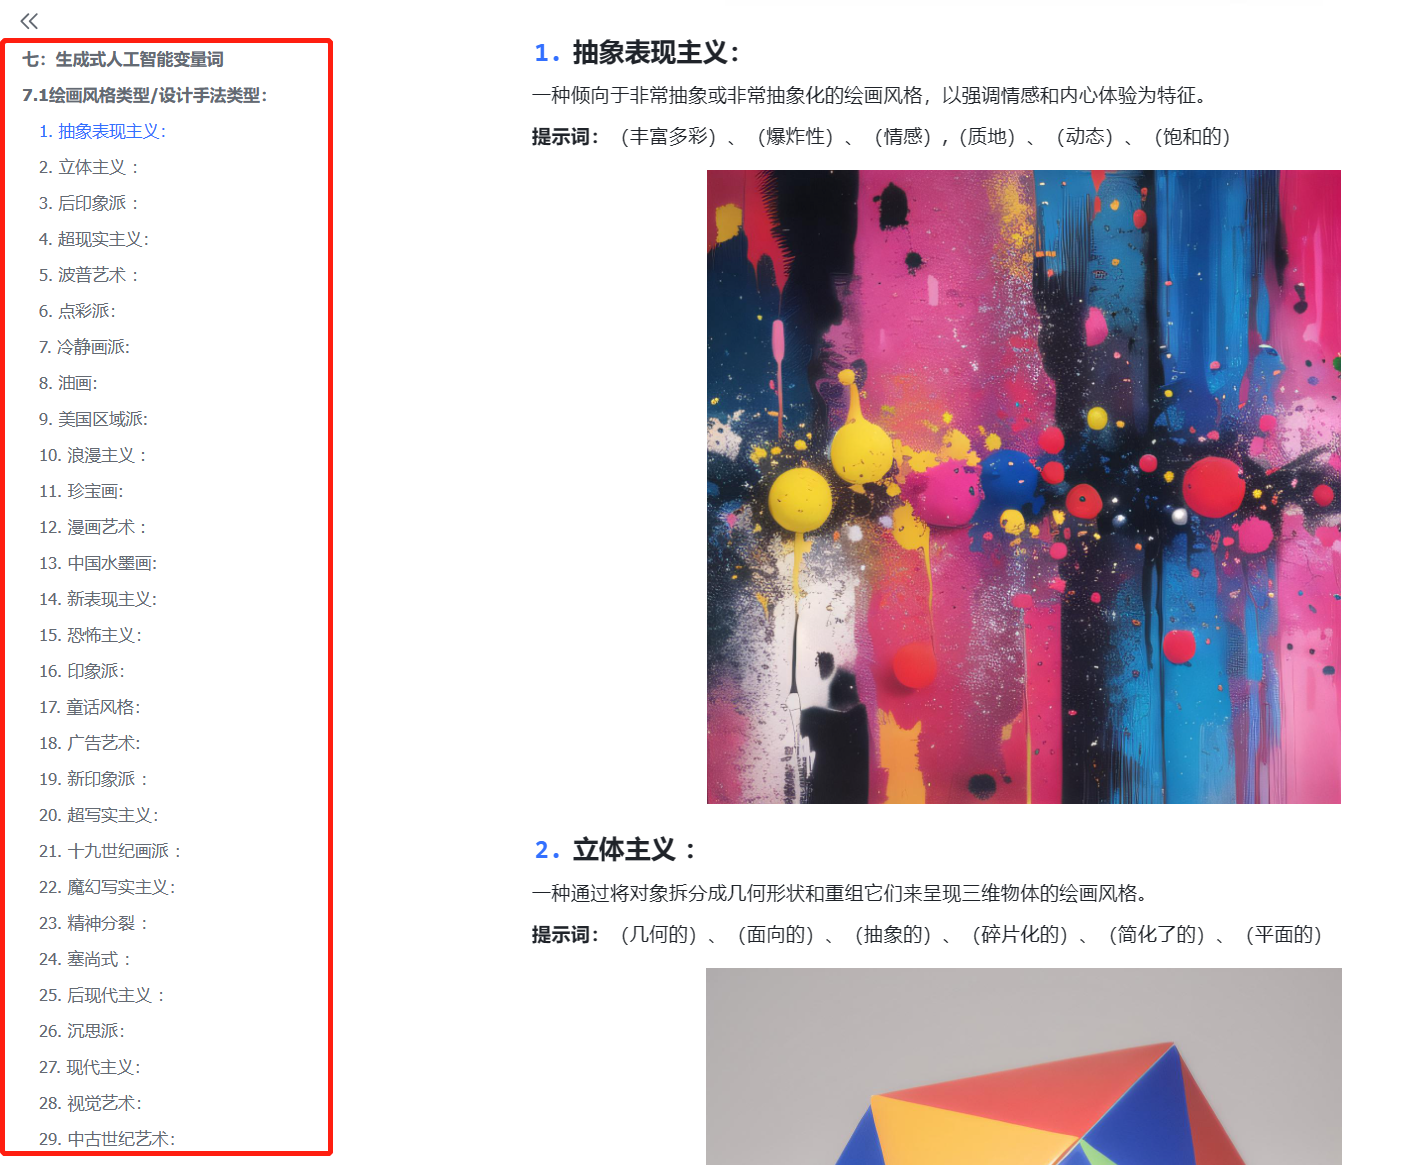Screen dimensions: 1412x1165
Task: Open 4. 超现实主义 from the outline
Action: 94,240
